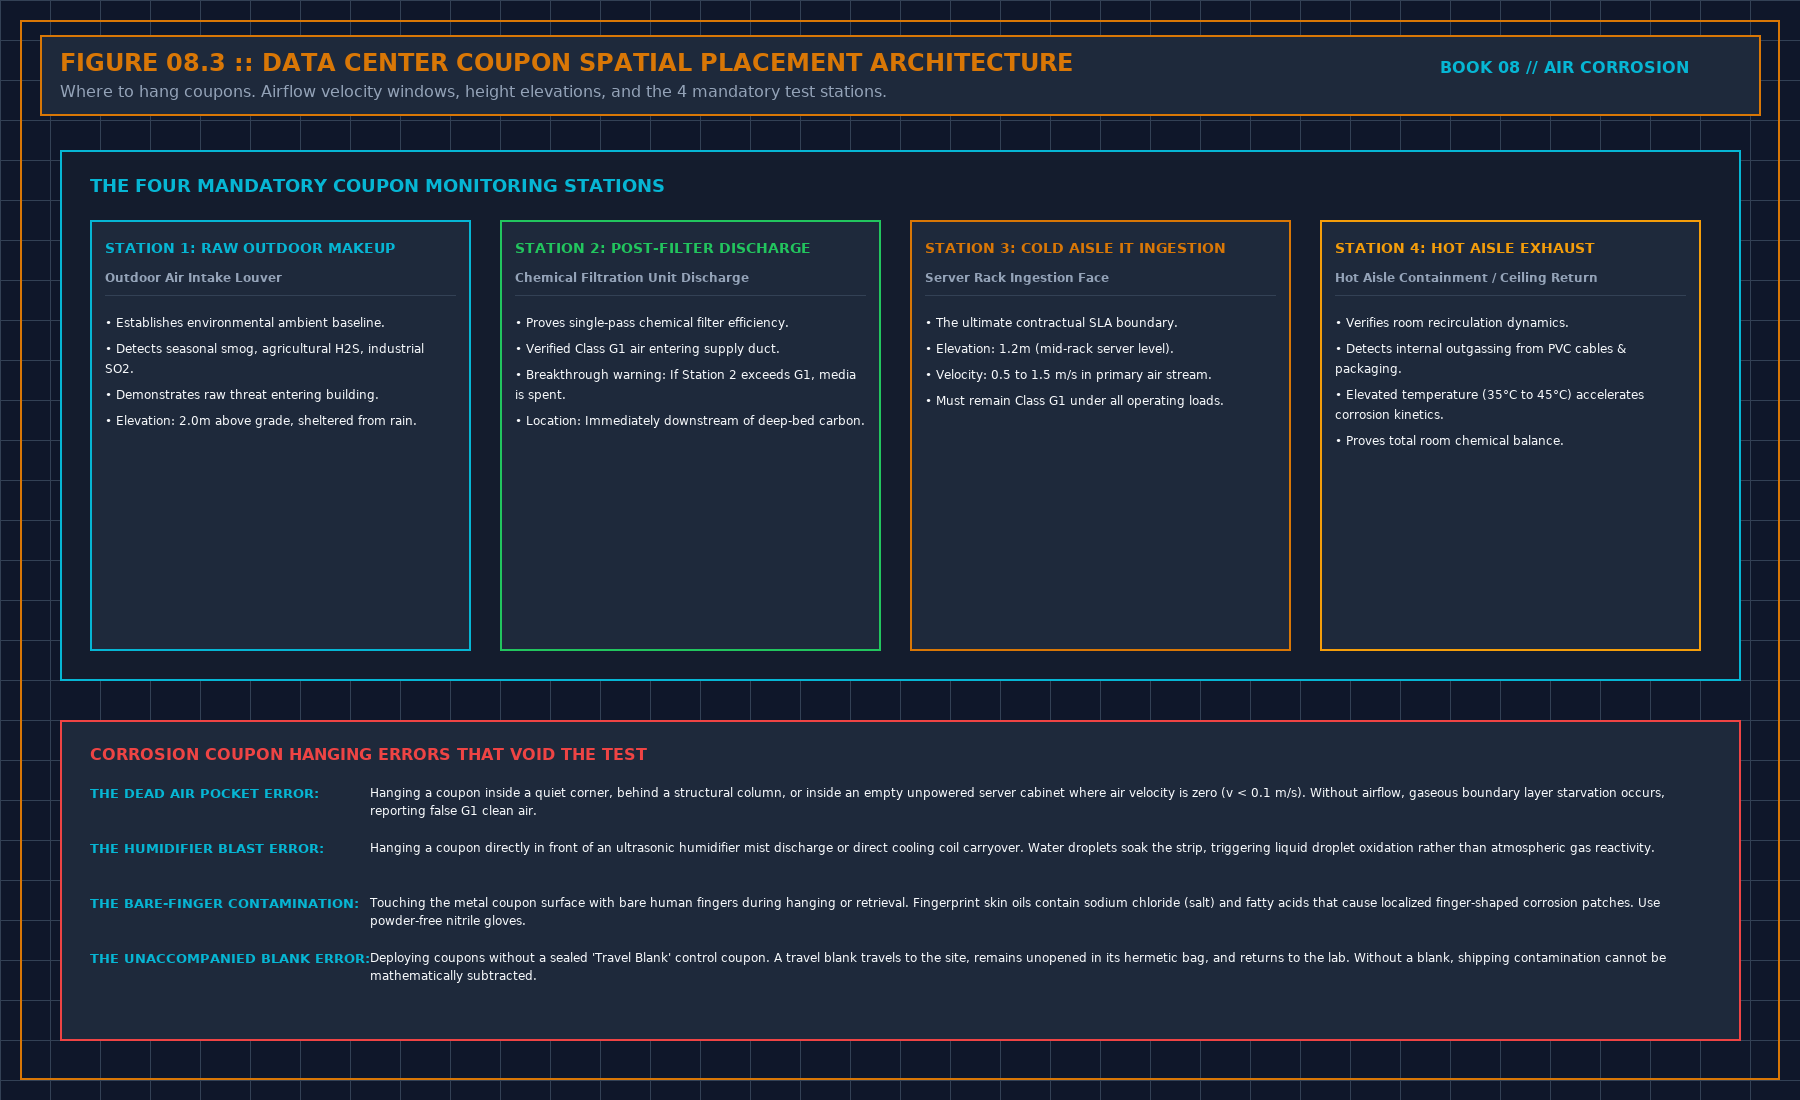The height and width of the screenshot is (1100, 1800).
Task: Click 'Server Rack Ingestion Face' subtitle
Action: 1017,278
